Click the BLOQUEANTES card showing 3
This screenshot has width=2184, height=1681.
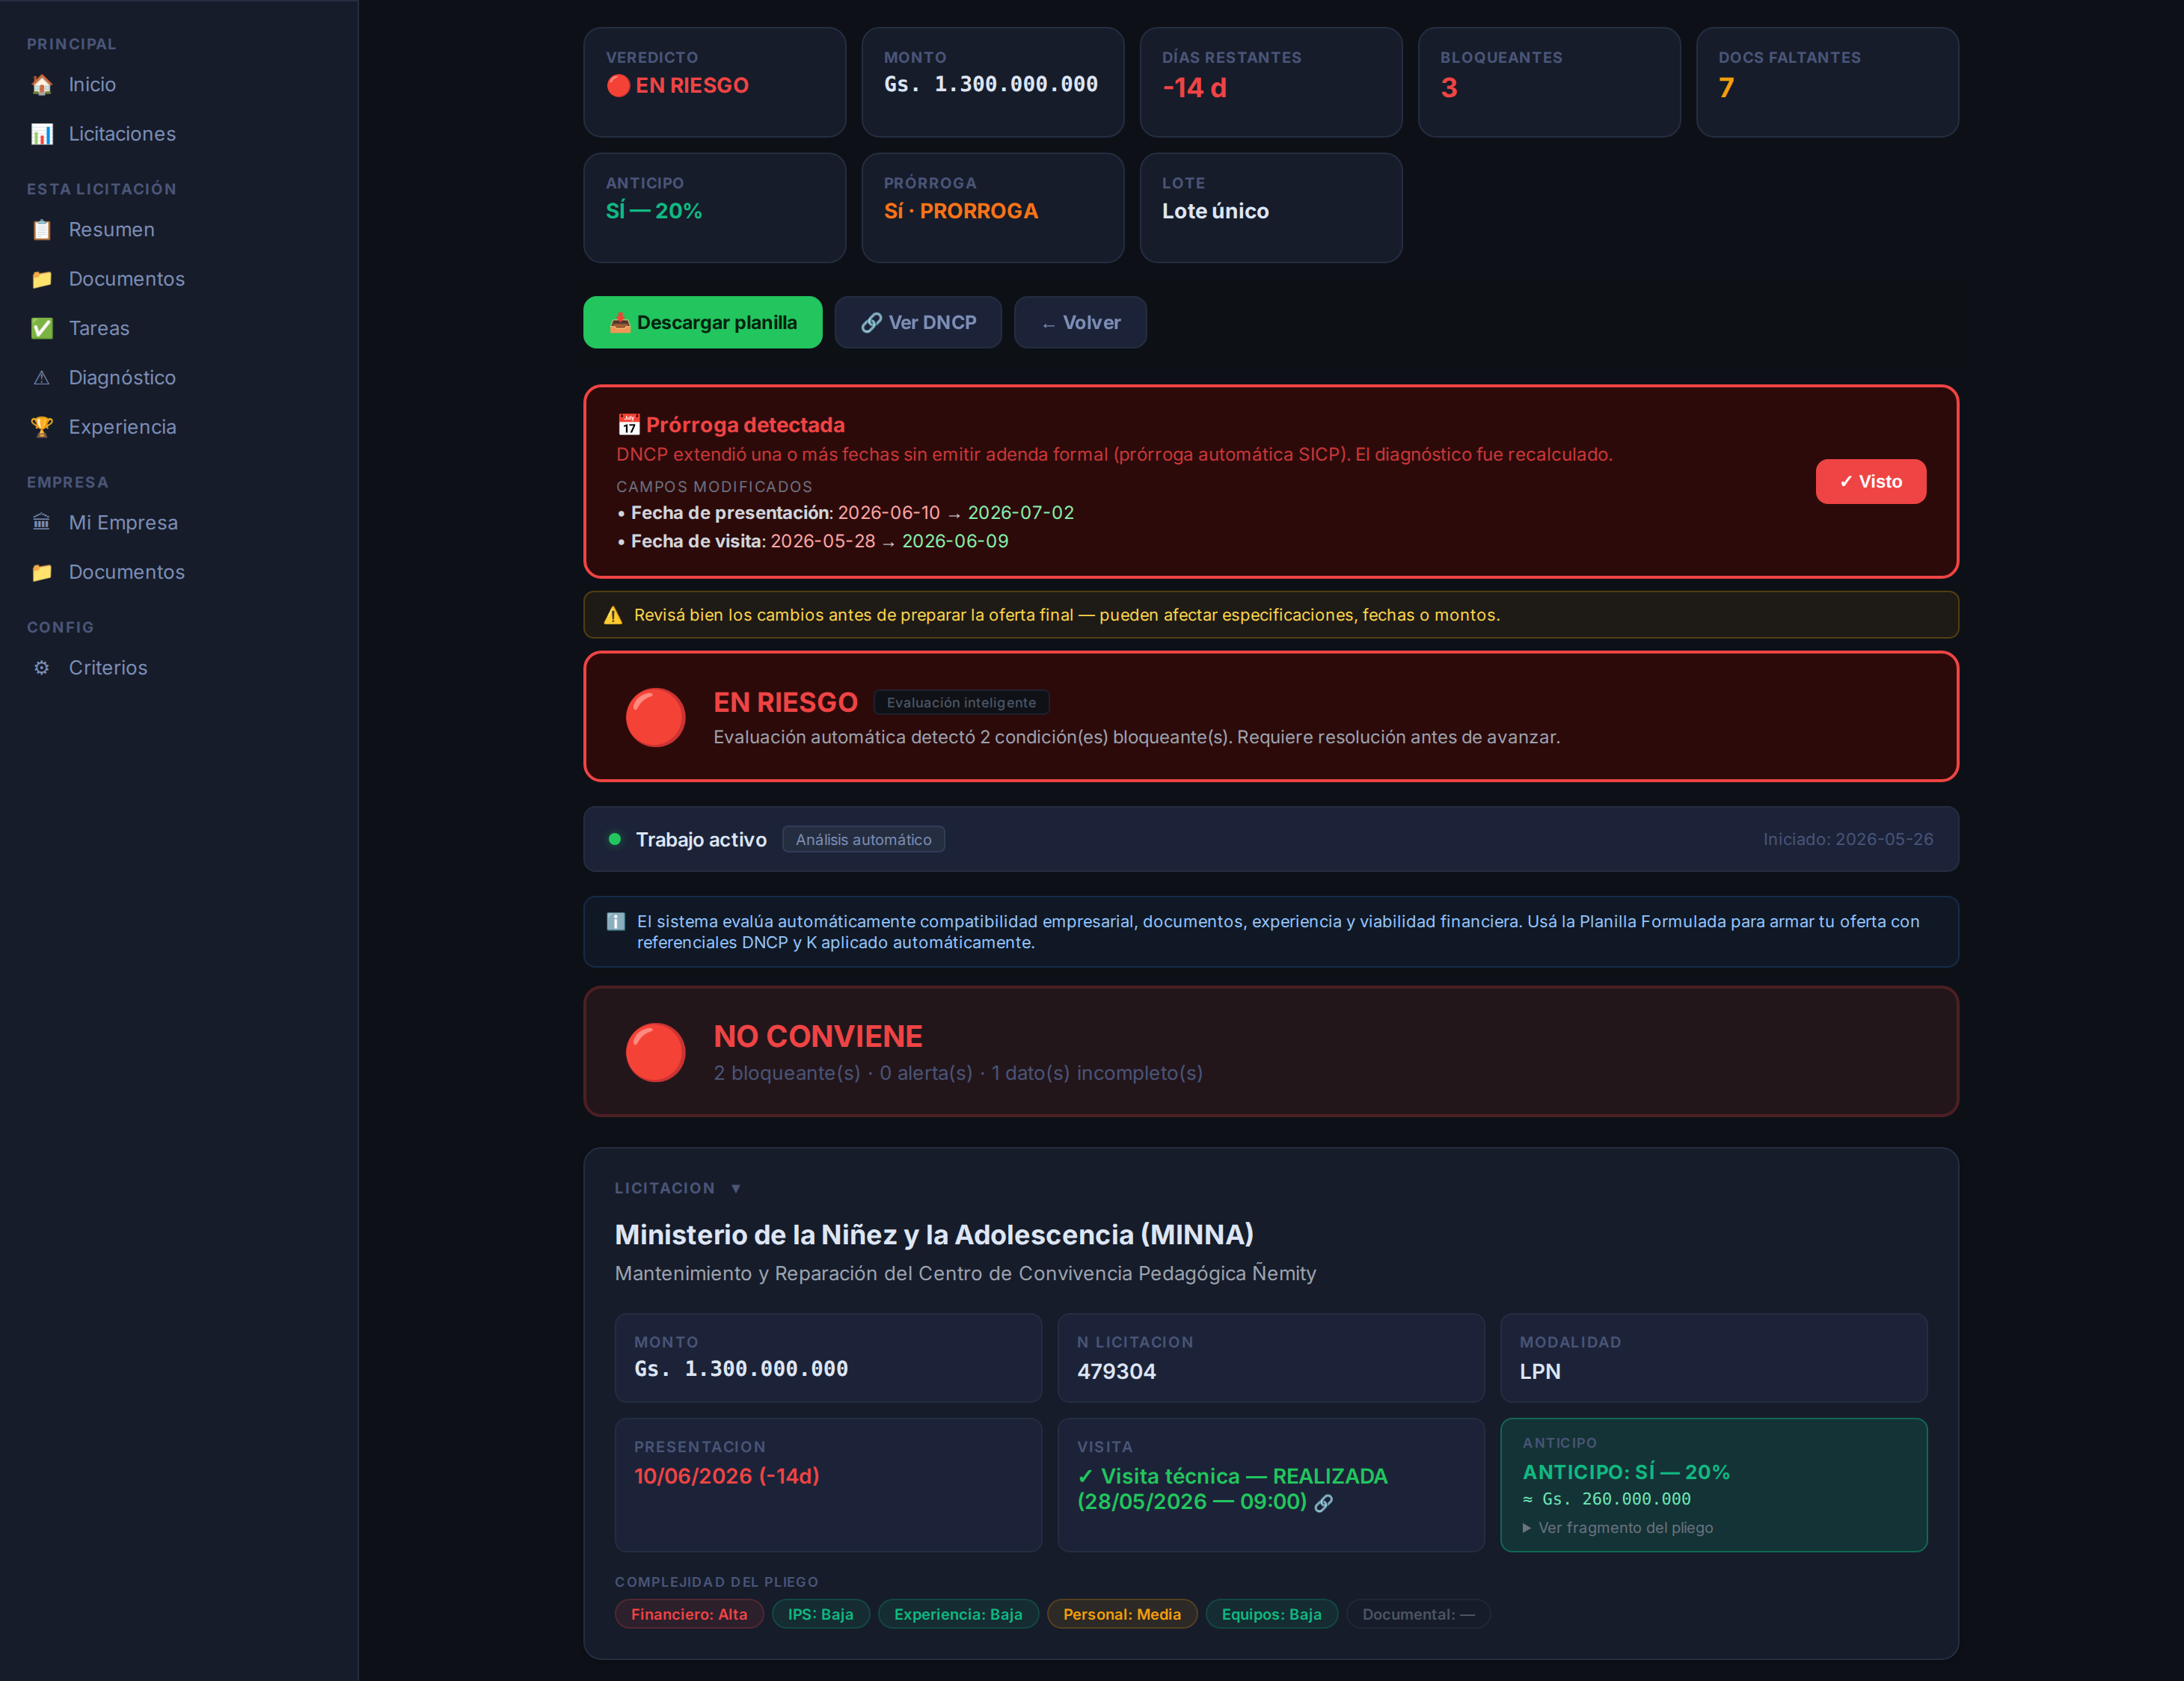tap(1549, 82)
